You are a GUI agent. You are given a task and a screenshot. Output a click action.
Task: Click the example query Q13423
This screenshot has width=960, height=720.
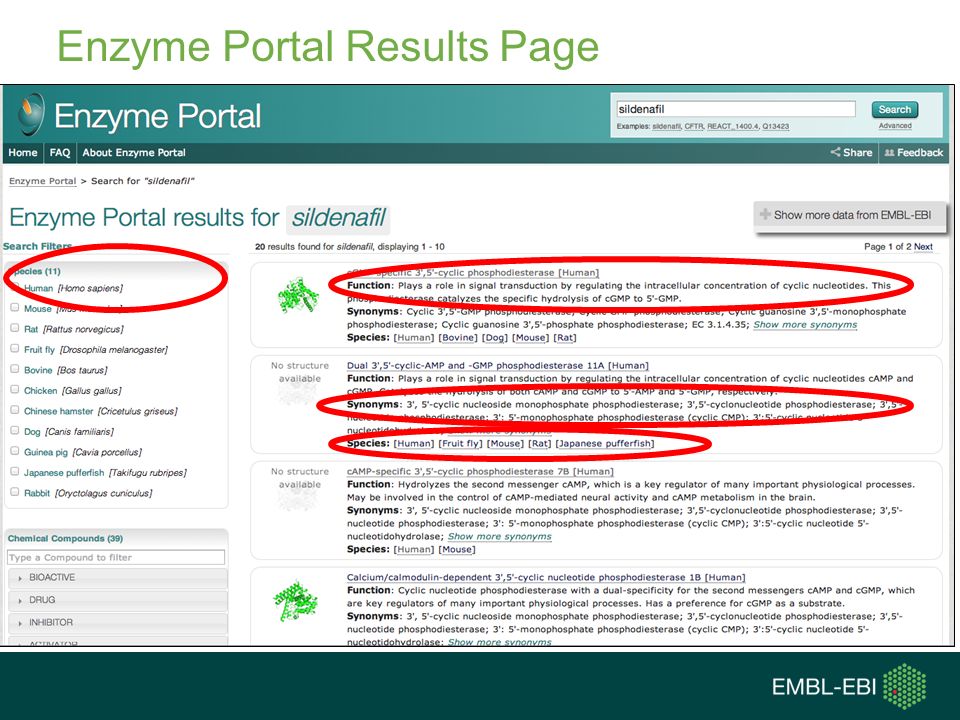tap(776, 126)
